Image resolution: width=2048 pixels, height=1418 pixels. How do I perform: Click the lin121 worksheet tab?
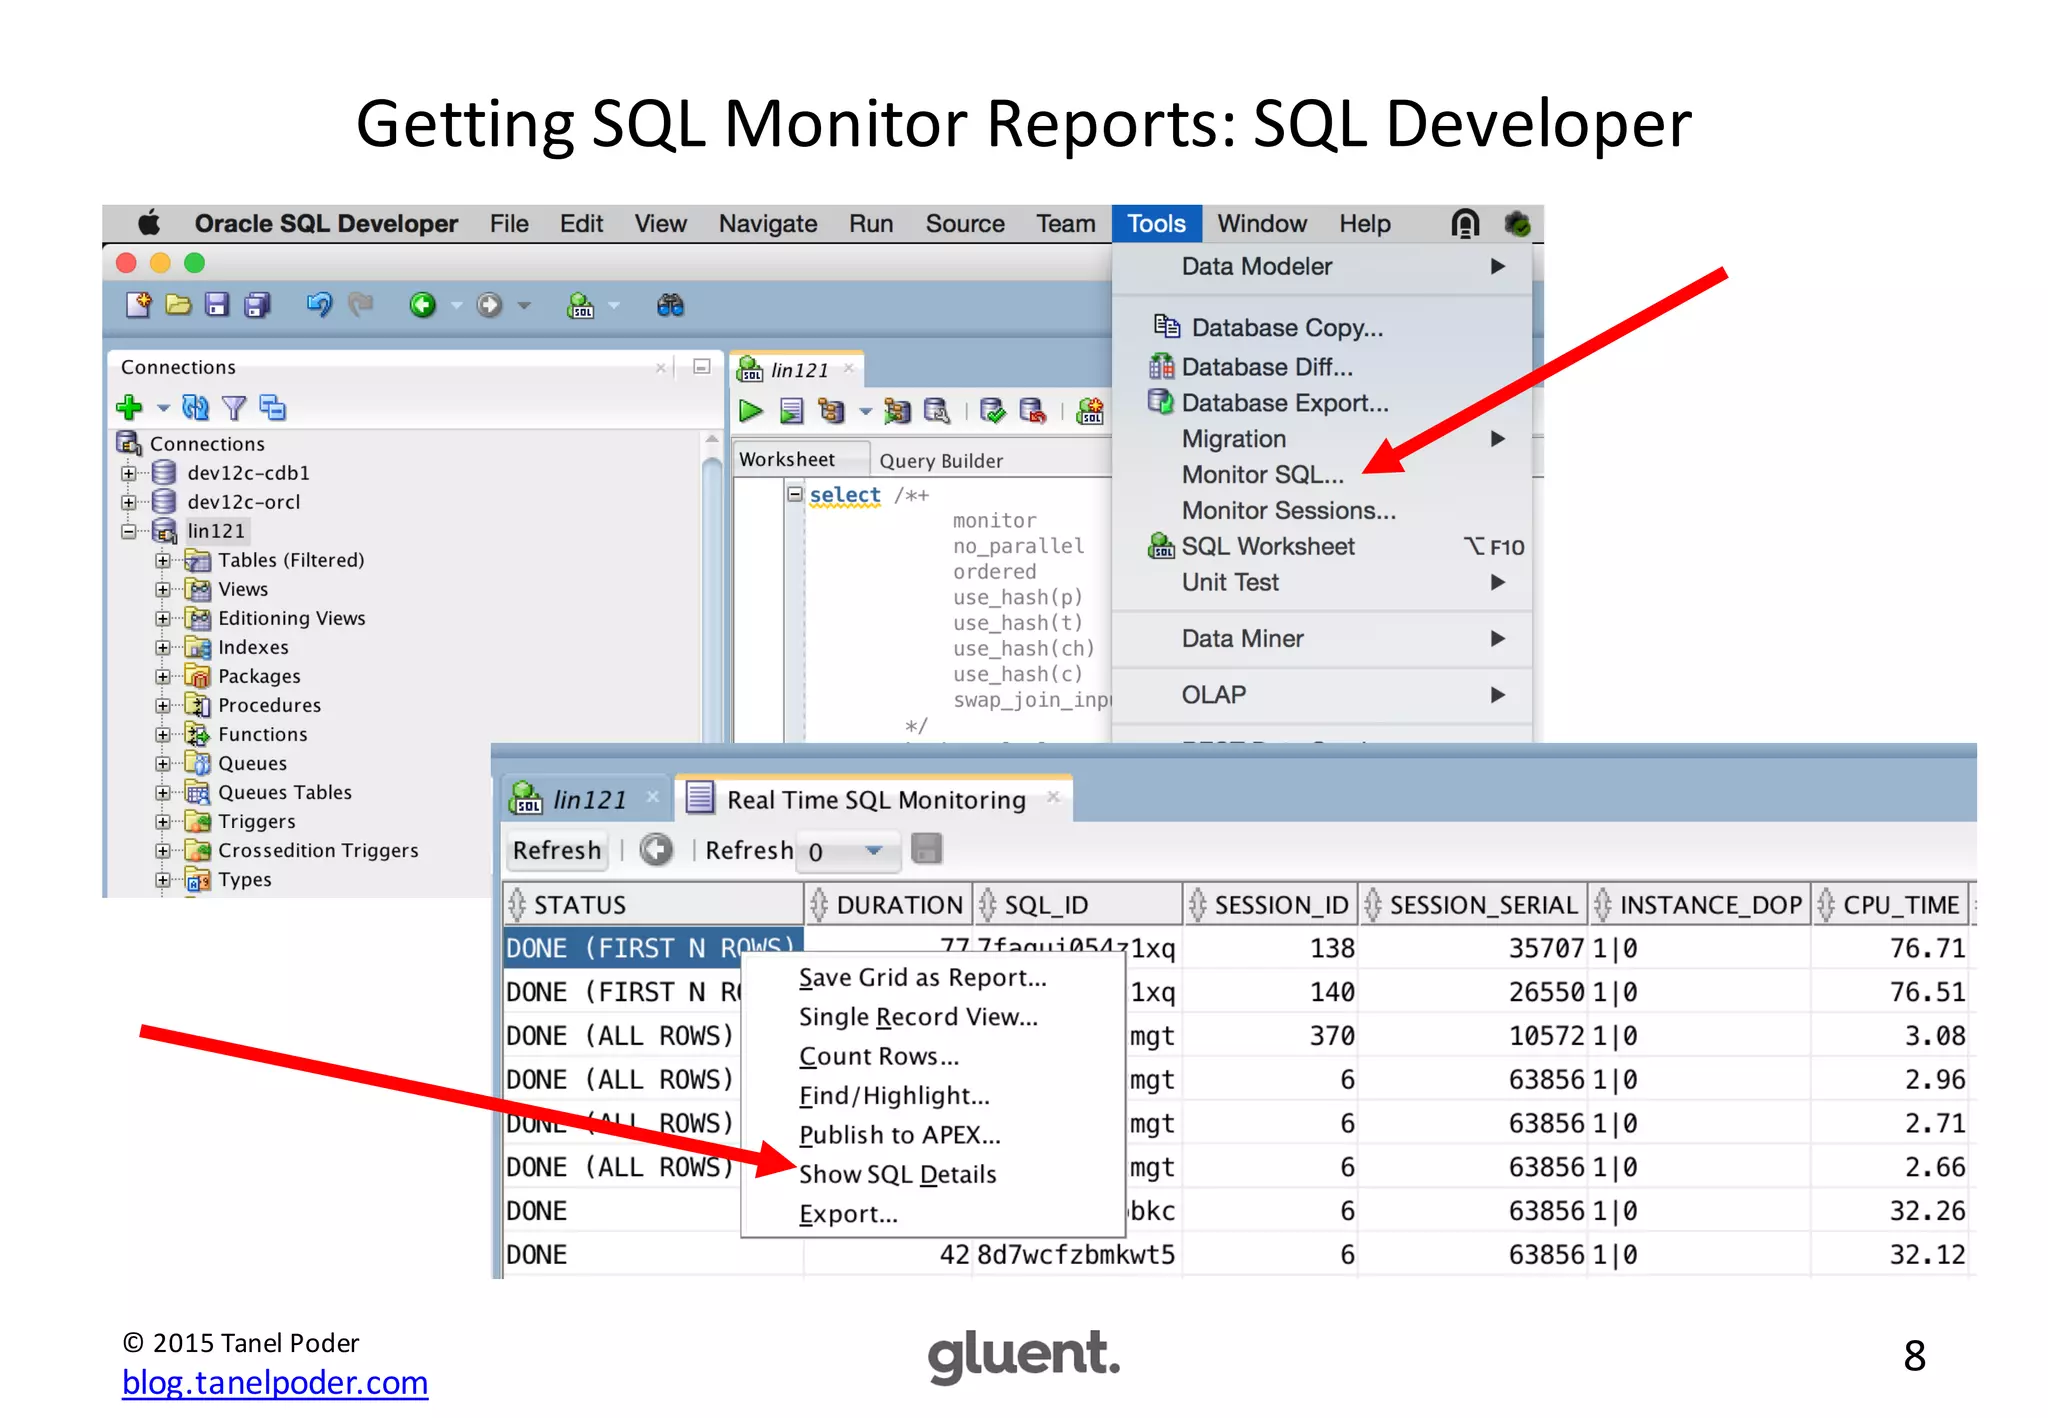coord(798,370)
